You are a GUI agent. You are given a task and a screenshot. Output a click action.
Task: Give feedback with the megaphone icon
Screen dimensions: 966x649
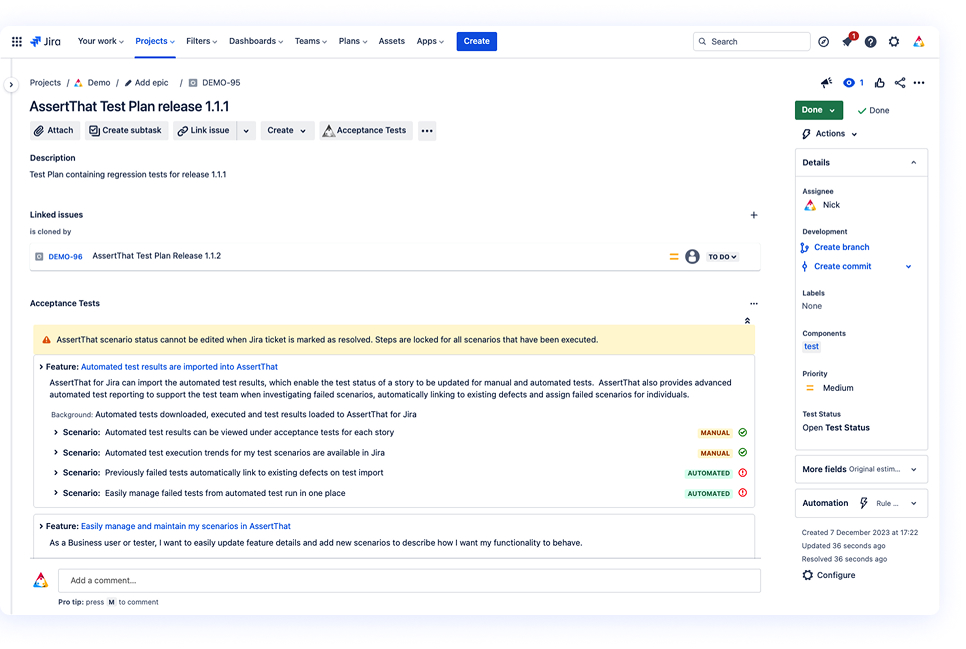826,82
